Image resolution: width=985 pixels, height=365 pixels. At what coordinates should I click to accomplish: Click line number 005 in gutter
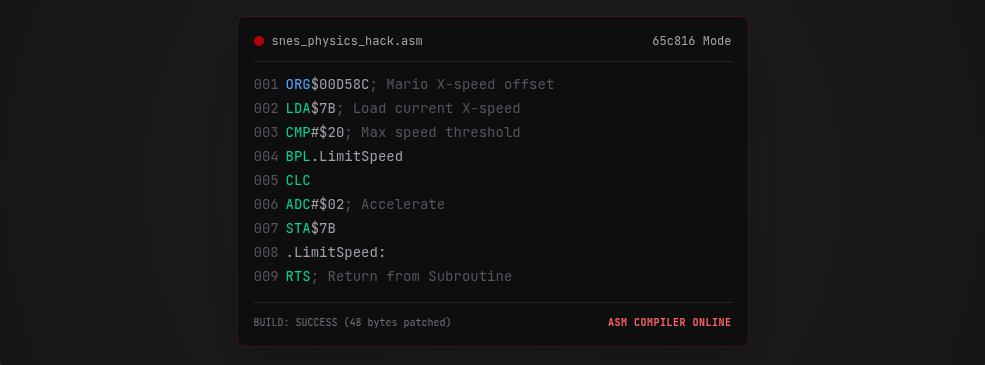(x=266, y=180)
